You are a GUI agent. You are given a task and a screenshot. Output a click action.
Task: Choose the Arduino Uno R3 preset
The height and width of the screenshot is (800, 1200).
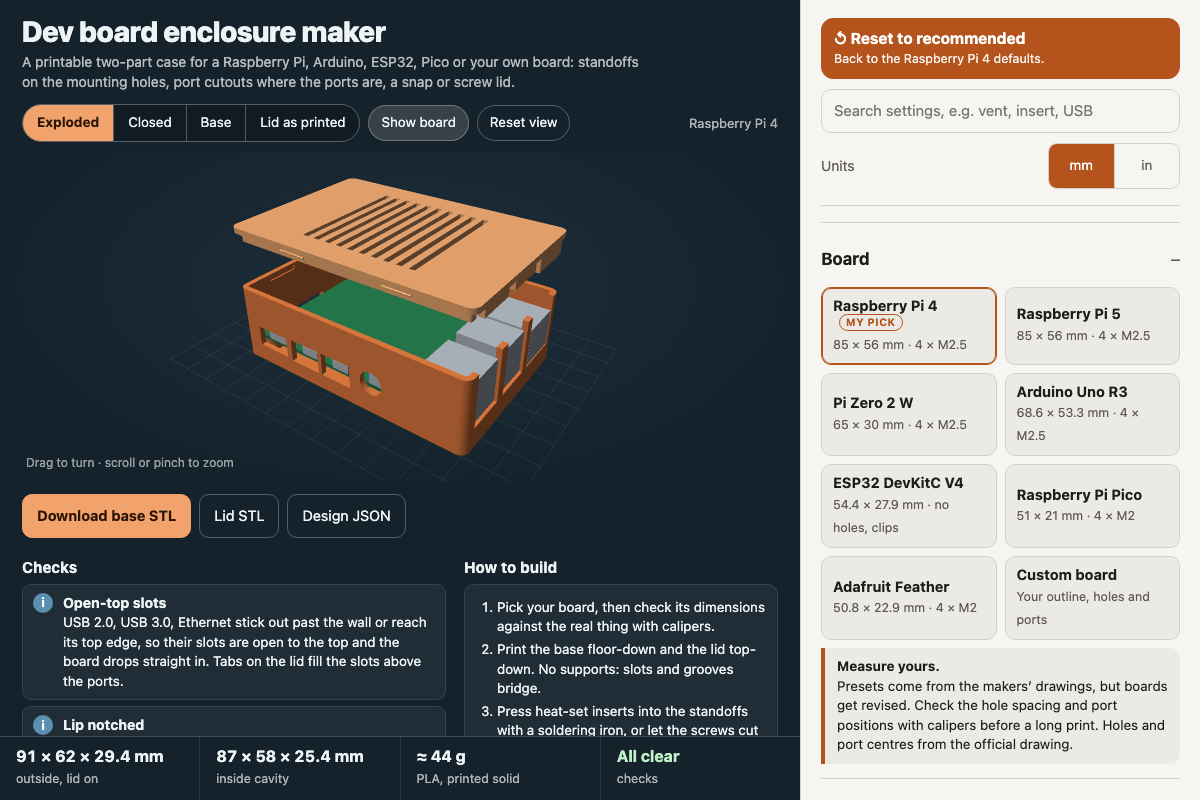pyautogui.click(x=1092, y=414)
